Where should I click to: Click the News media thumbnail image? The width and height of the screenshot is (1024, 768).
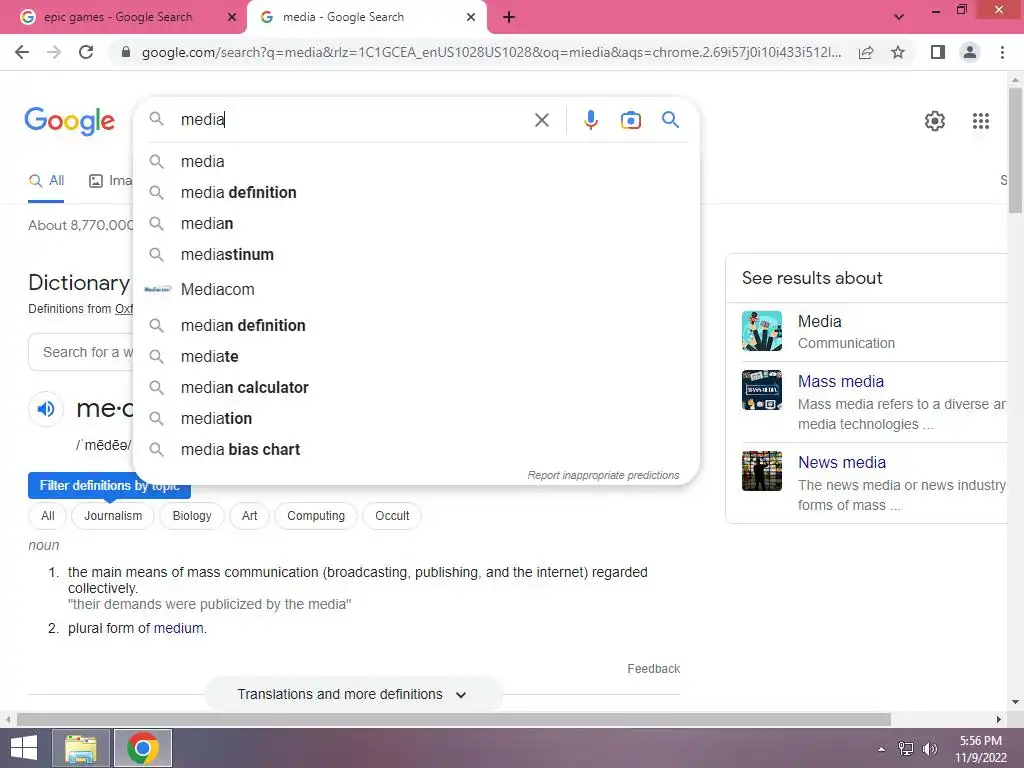click(761, 471)
